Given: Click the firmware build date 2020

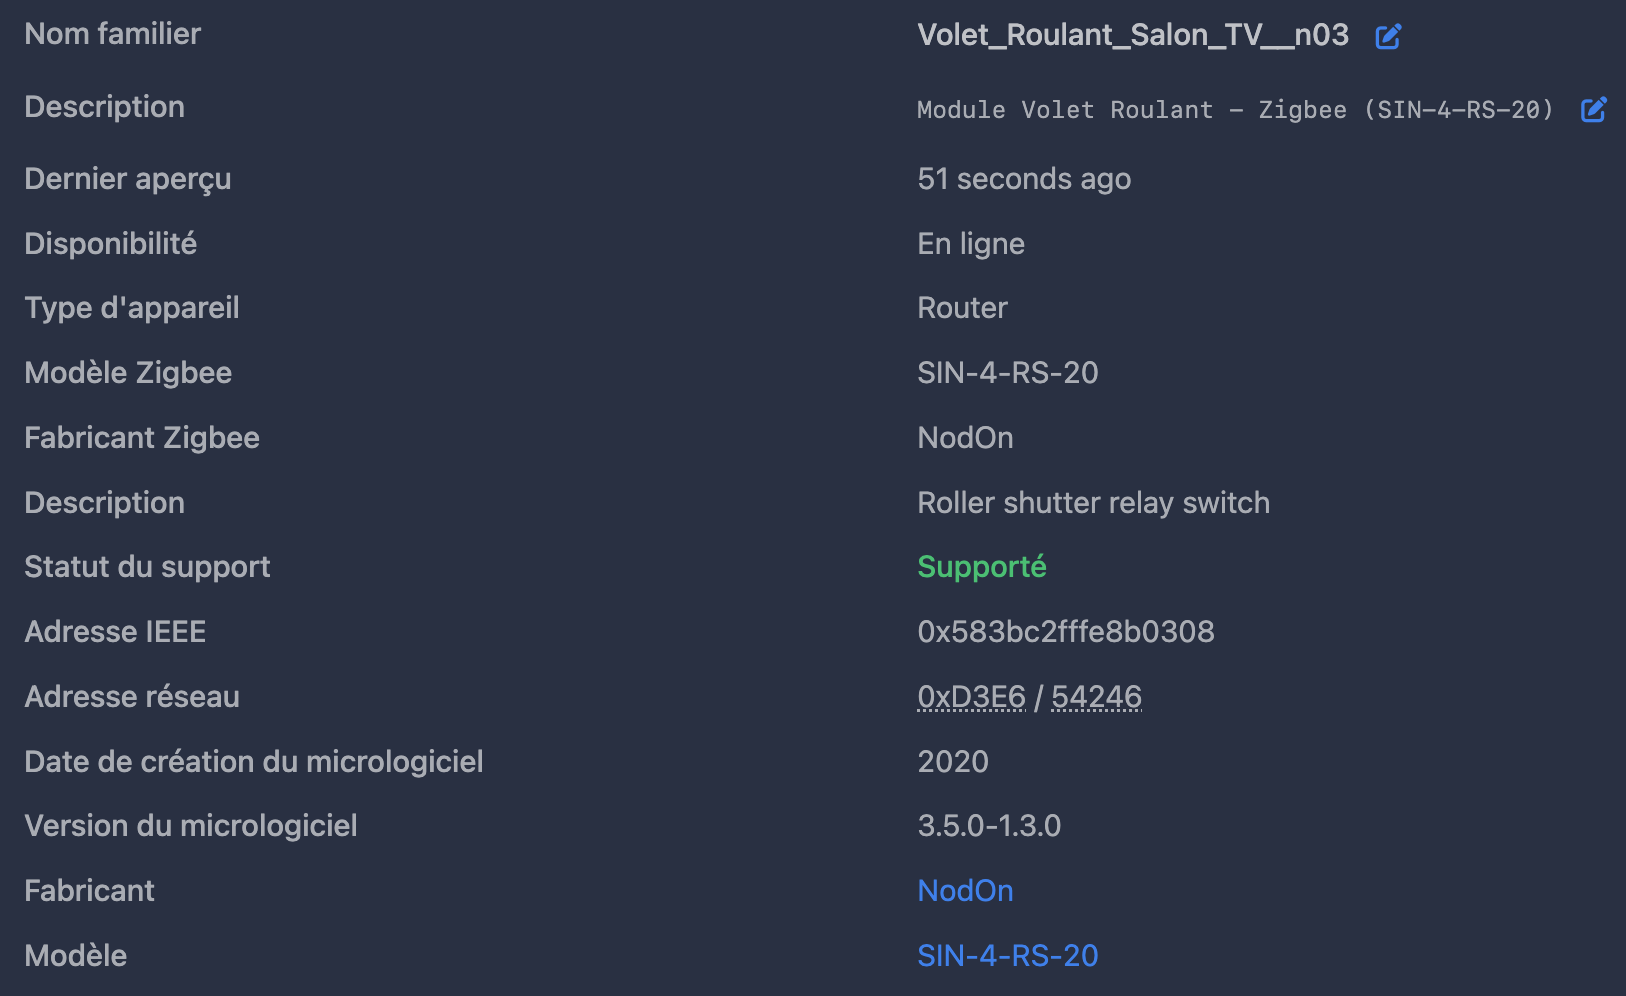Looking at the screenshot, I should [x=953, y=761].
